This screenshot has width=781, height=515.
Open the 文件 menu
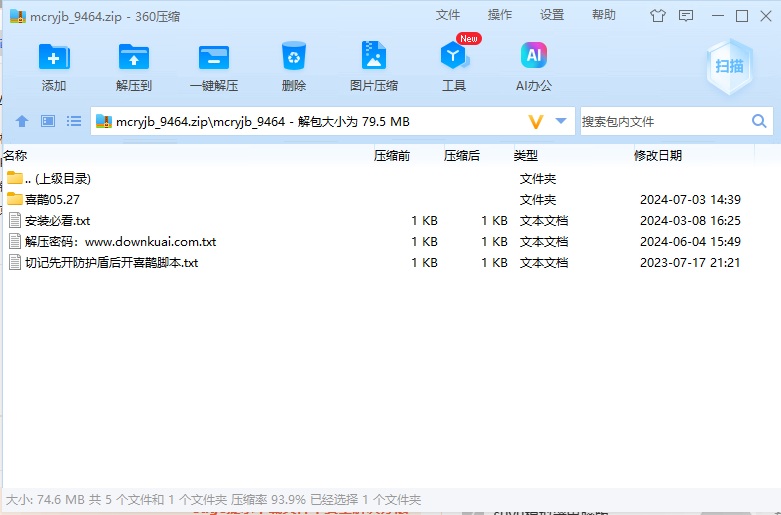pyautogui.click(x=447, y=15)
